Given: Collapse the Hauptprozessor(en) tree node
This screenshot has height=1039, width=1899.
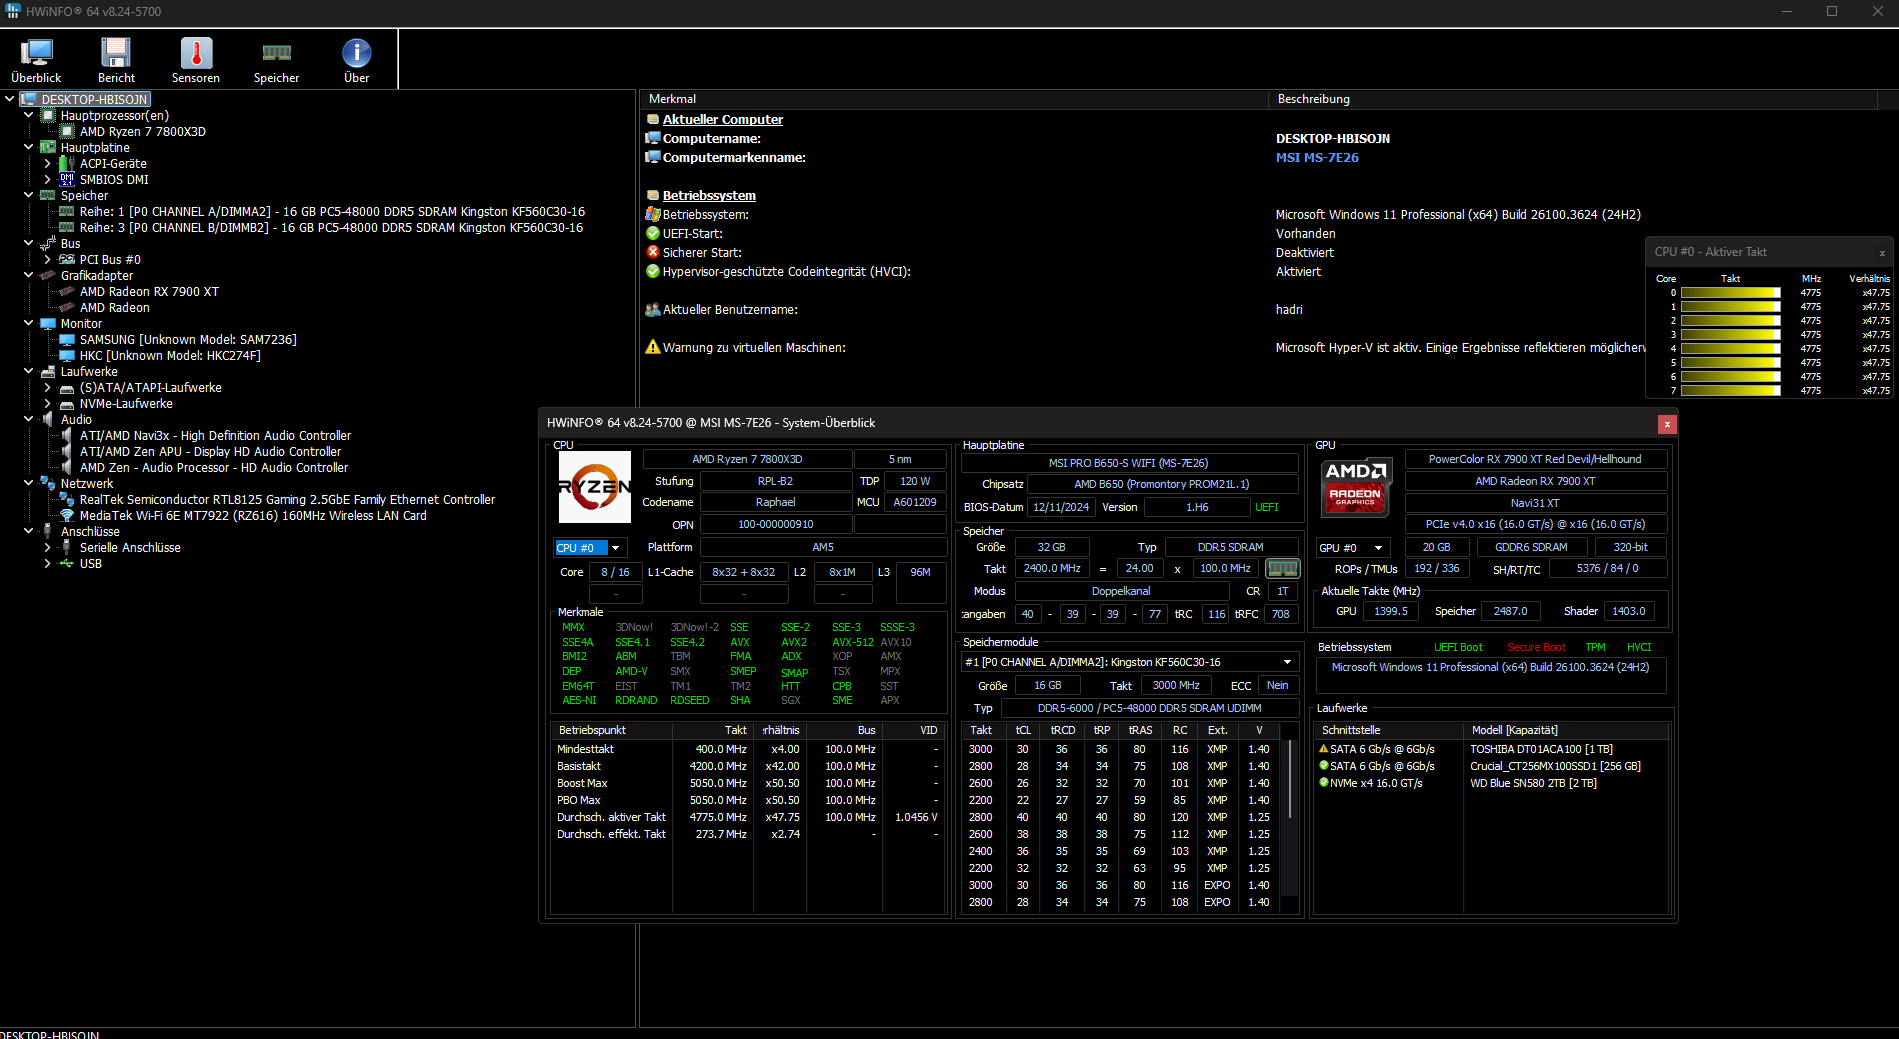Looking at the screenshot, I should click(28, 116).
